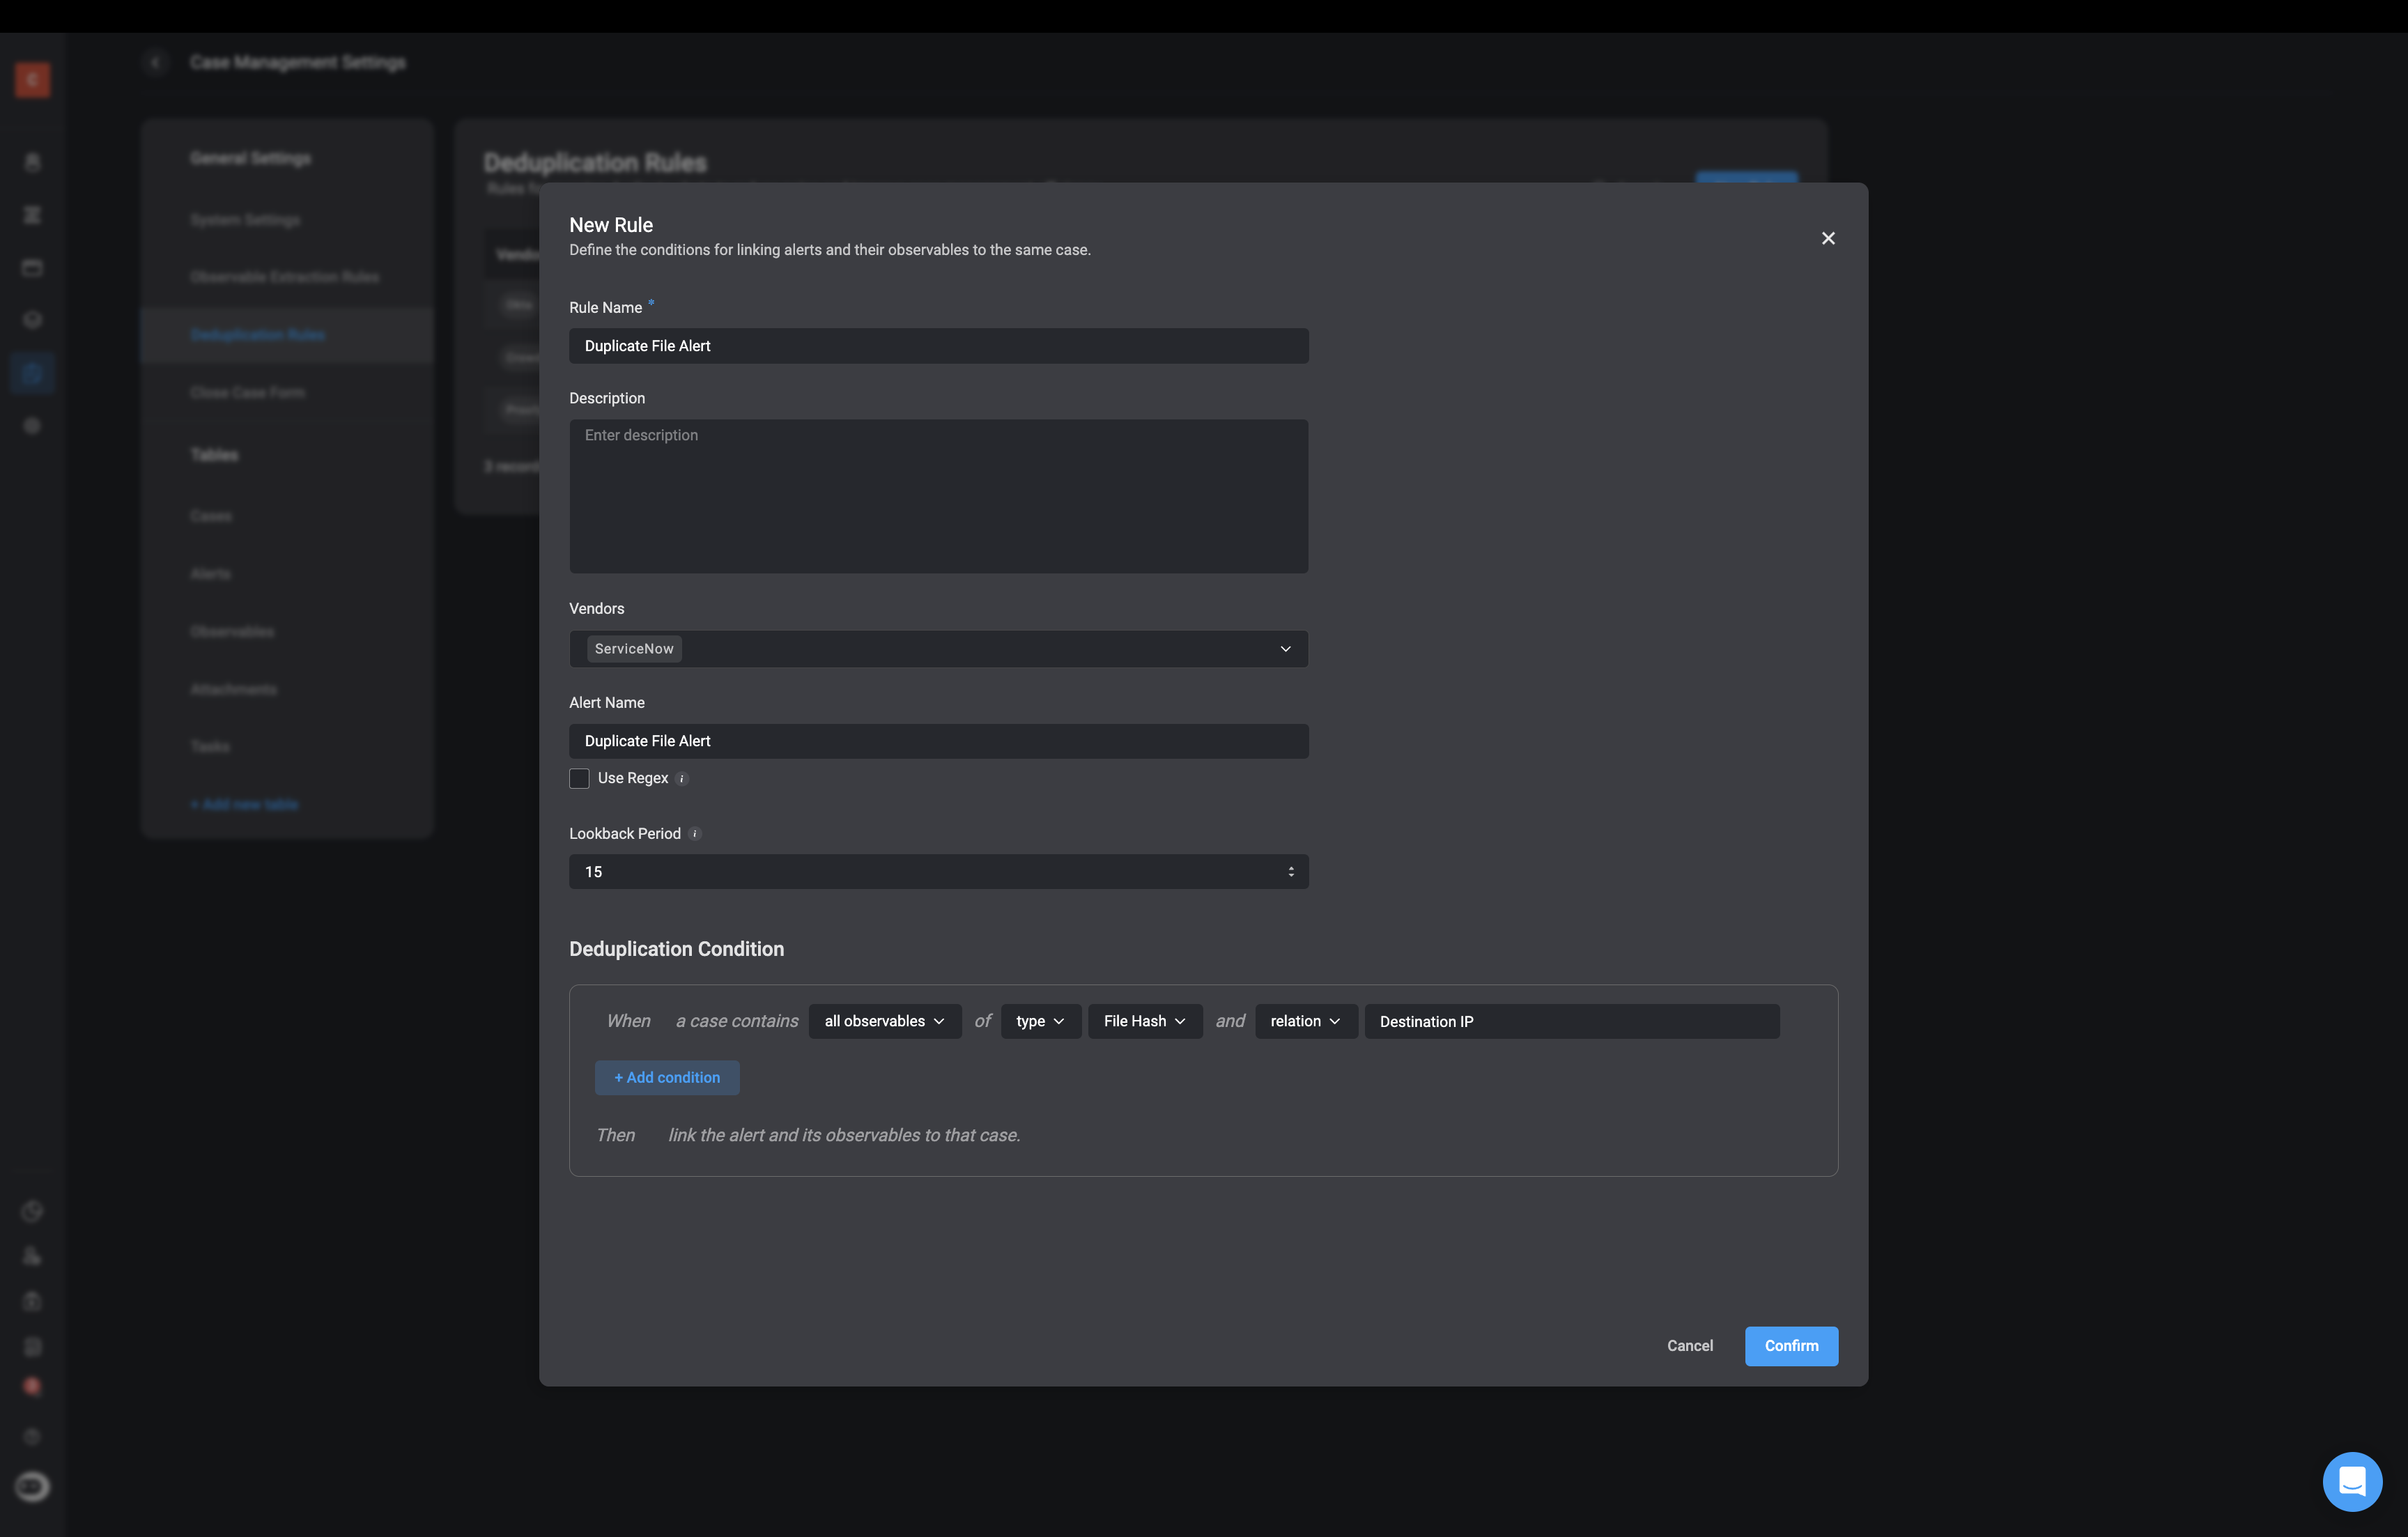This screenshot has width=2408, height=1537.
Task: Click into the Description text area
Action: tap(938, 496)
